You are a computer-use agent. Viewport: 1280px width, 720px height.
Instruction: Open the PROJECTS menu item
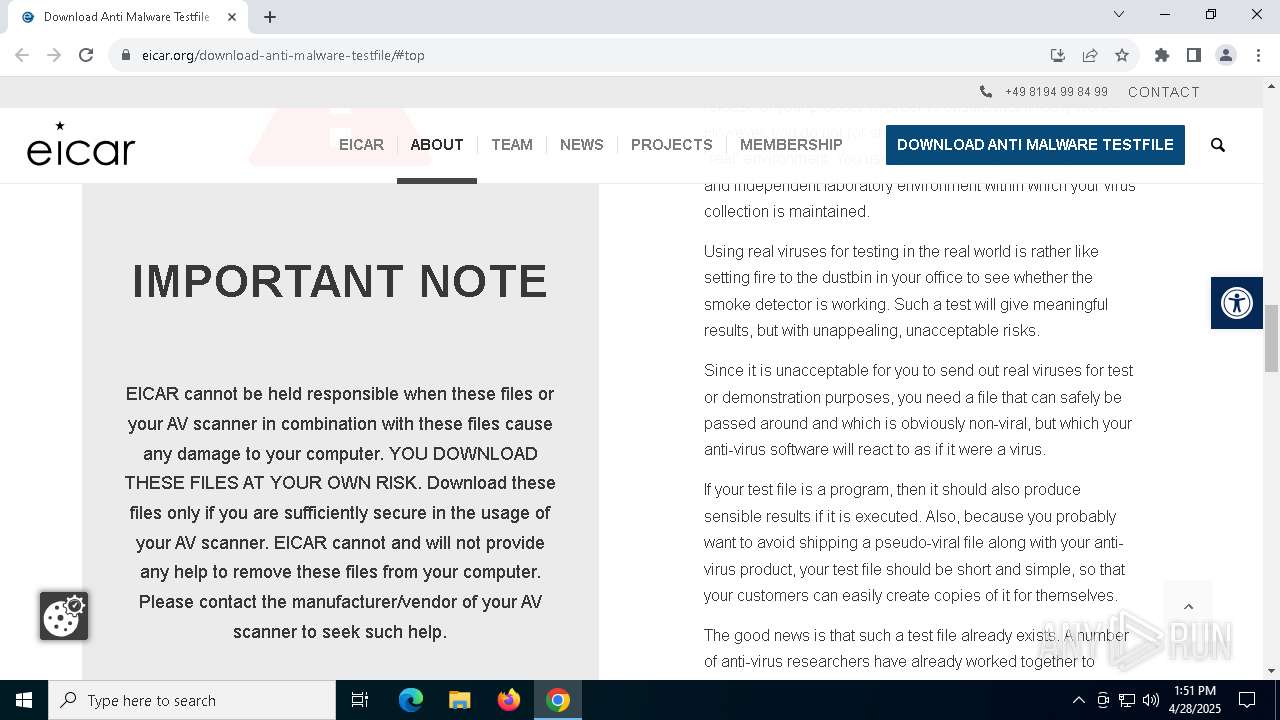[672, 145]
